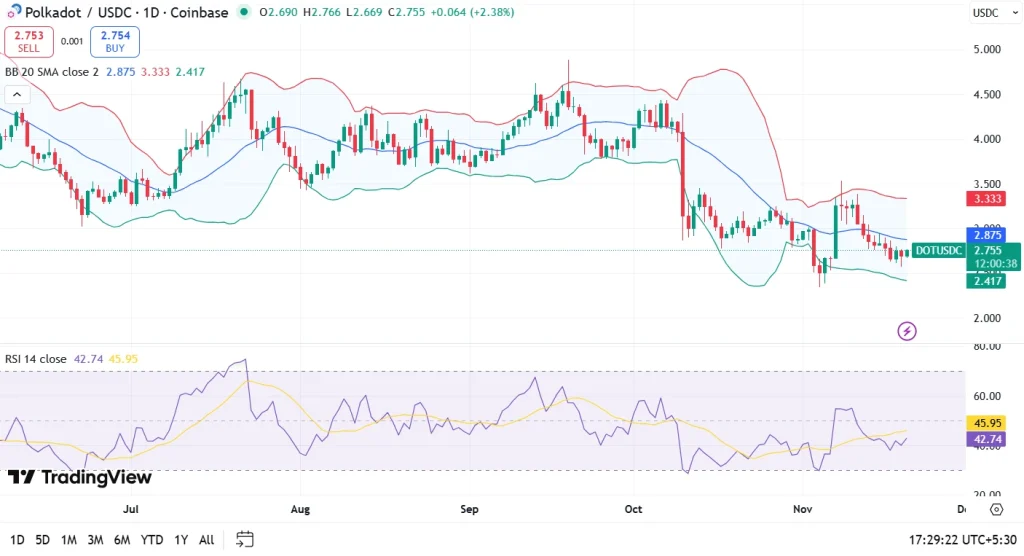Collapse the indicator legend with chevron

coord(16,95)
